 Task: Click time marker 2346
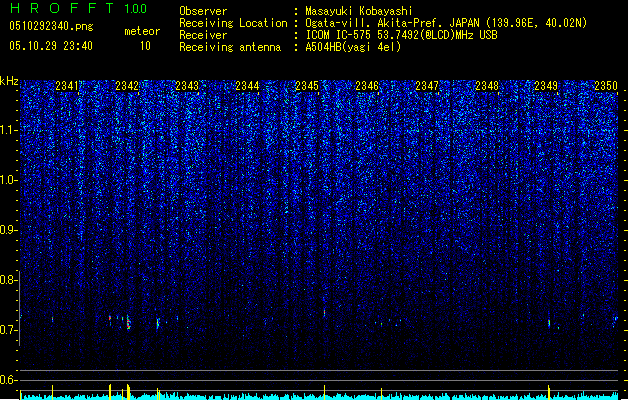click(367, 86)
